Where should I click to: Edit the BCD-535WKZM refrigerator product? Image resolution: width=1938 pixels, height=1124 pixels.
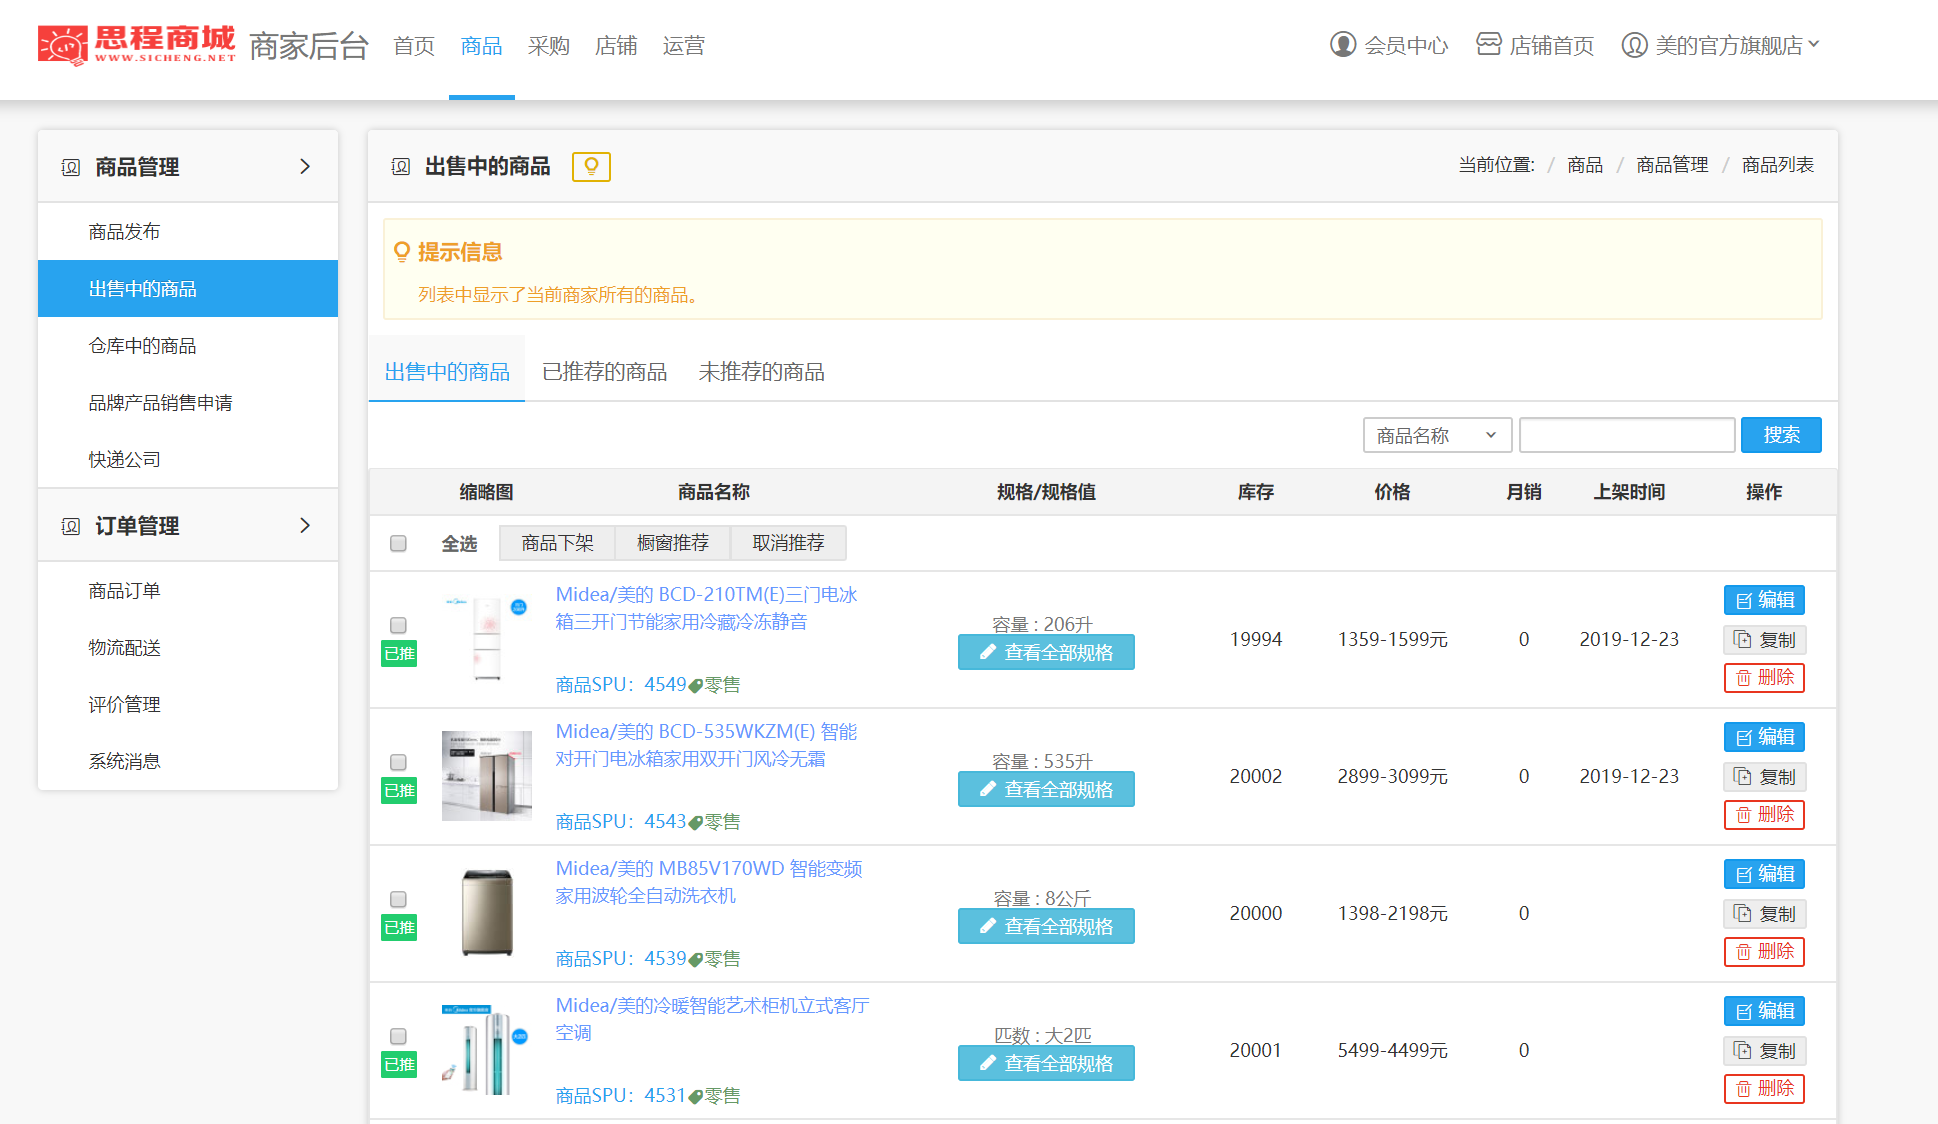pos(1764,737)
